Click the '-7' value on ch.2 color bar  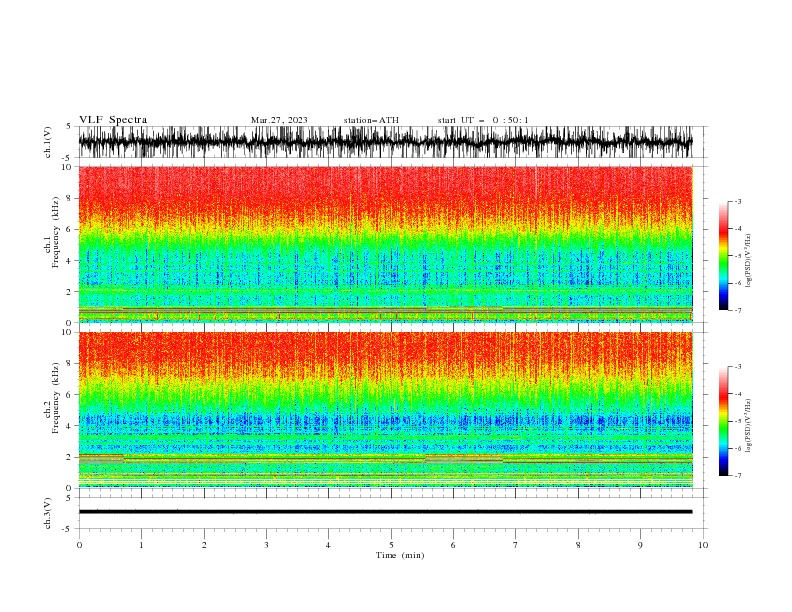coord(738,476)
